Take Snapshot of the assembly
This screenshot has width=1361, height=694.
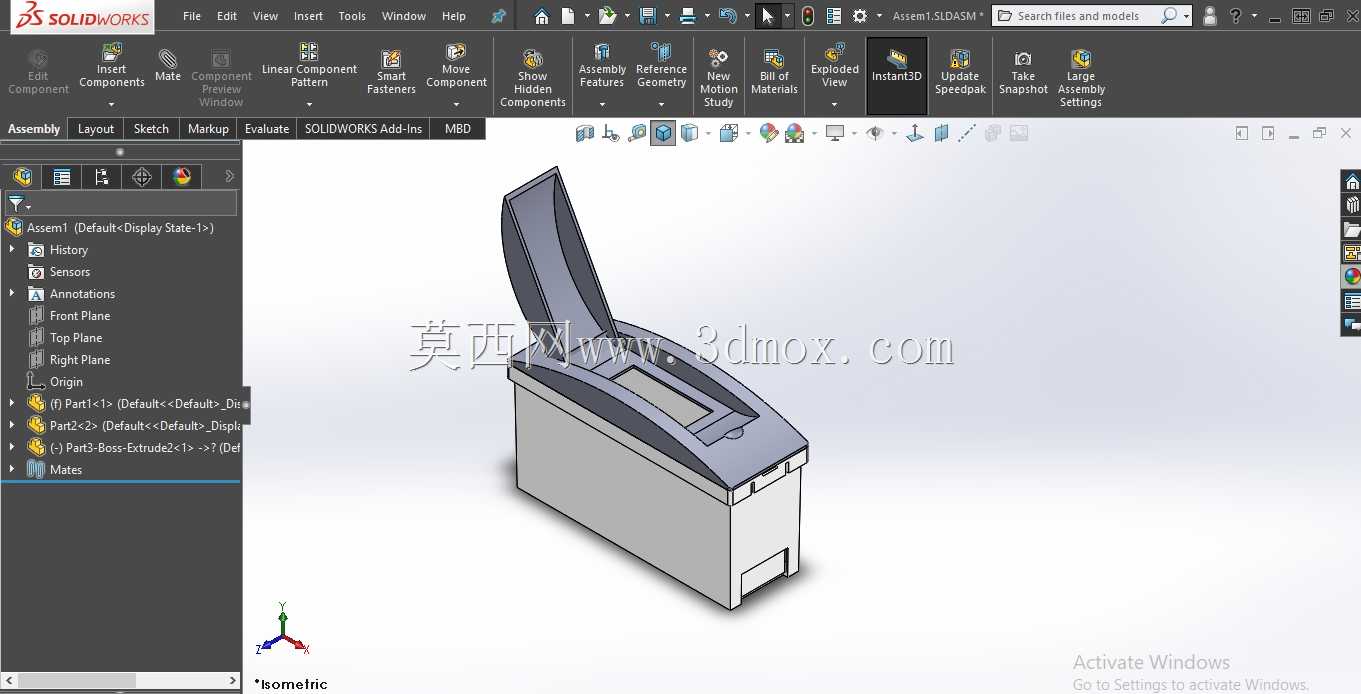click(x=1023, y=71)
